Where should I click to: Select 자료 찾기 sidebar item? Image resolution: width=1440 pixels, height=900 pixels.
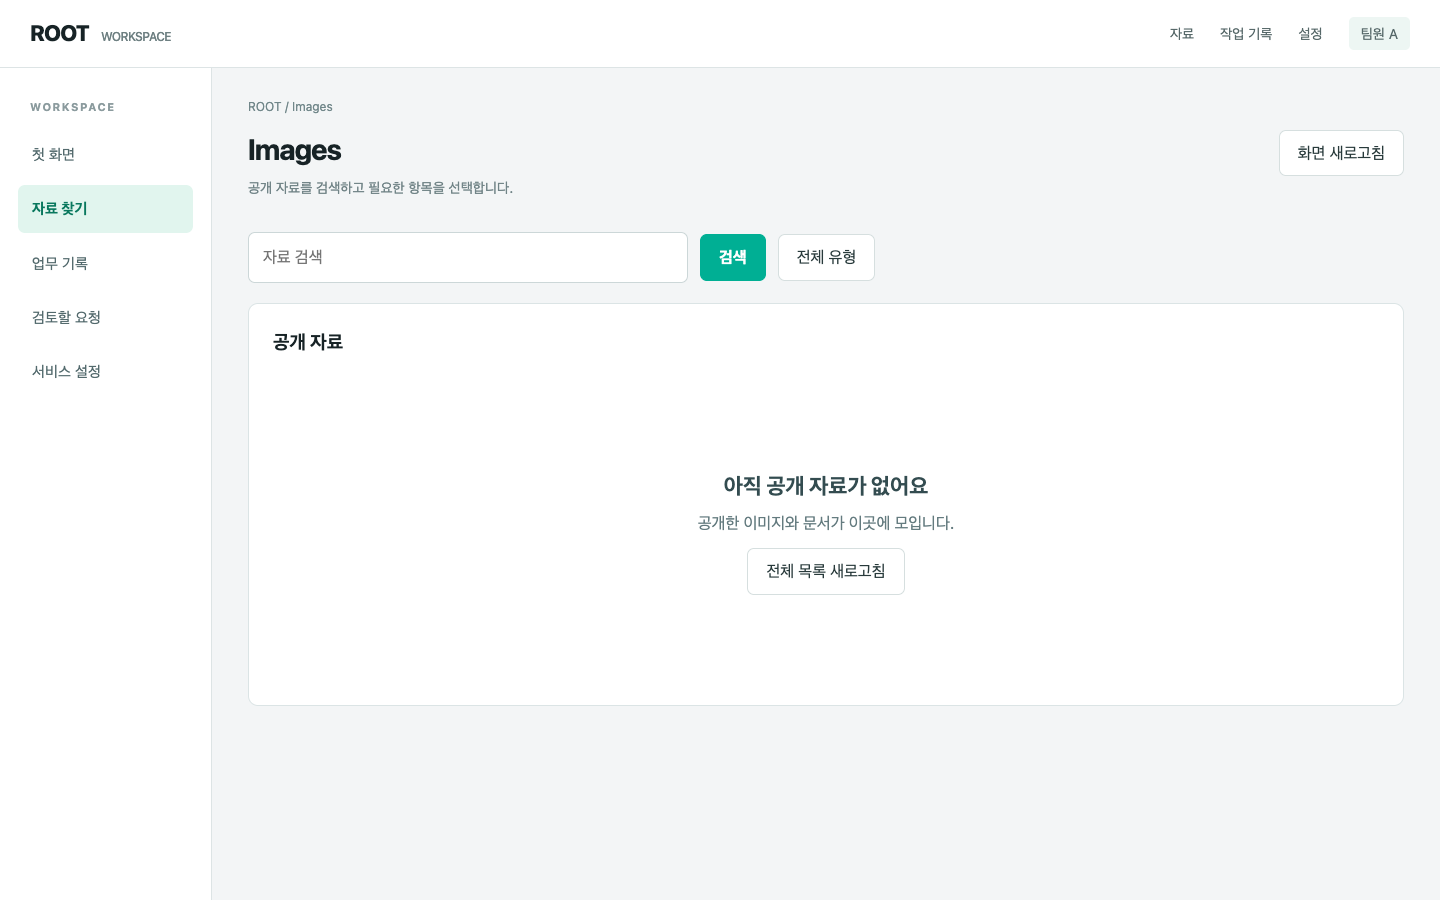(105, 209)
